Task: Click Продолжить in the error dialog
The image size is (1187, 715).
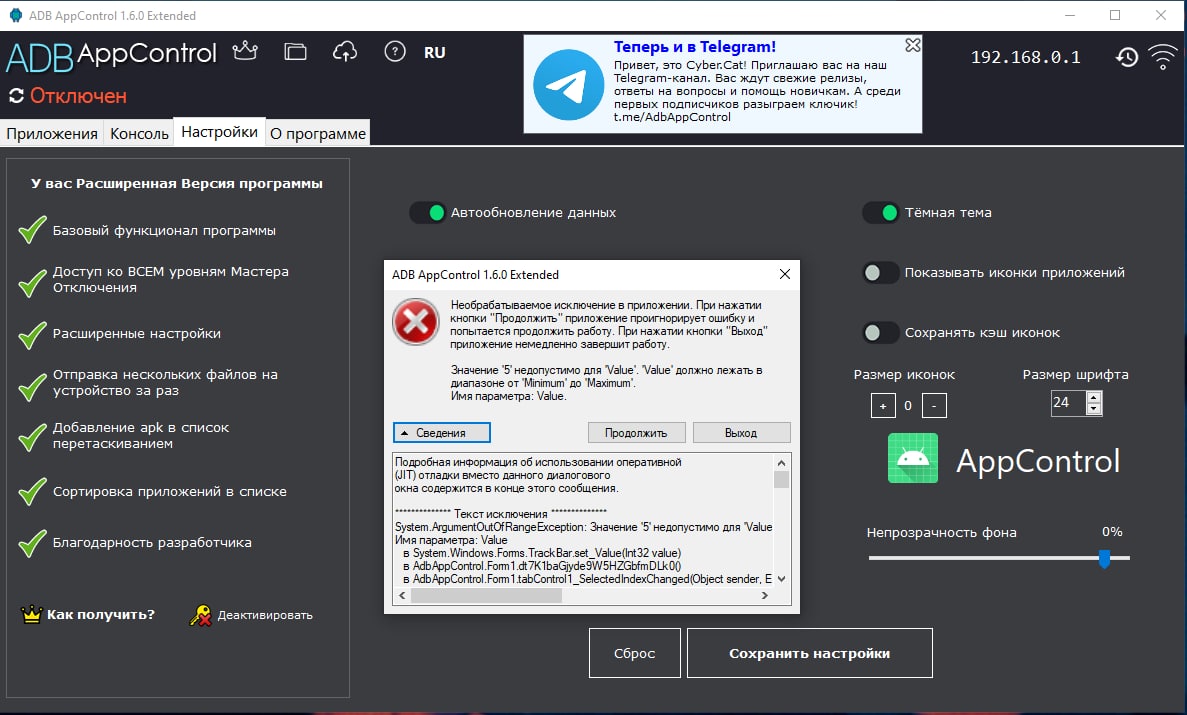Action: coord(636,432)
